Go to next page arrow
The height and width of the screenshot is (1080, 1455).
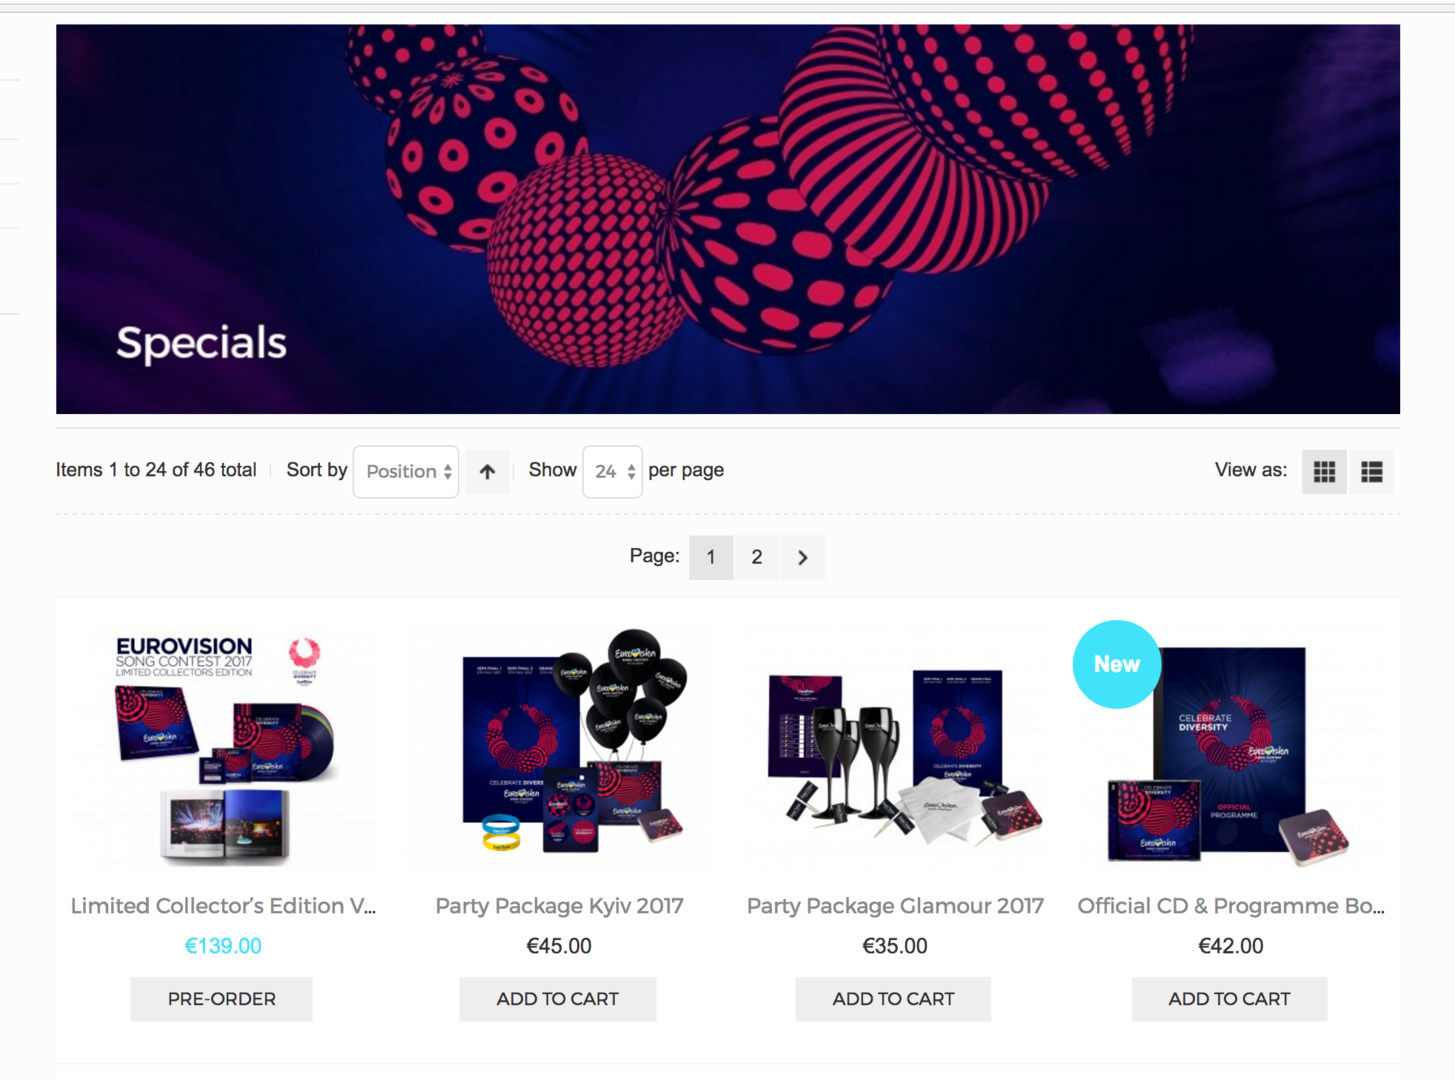click(802, 557)
